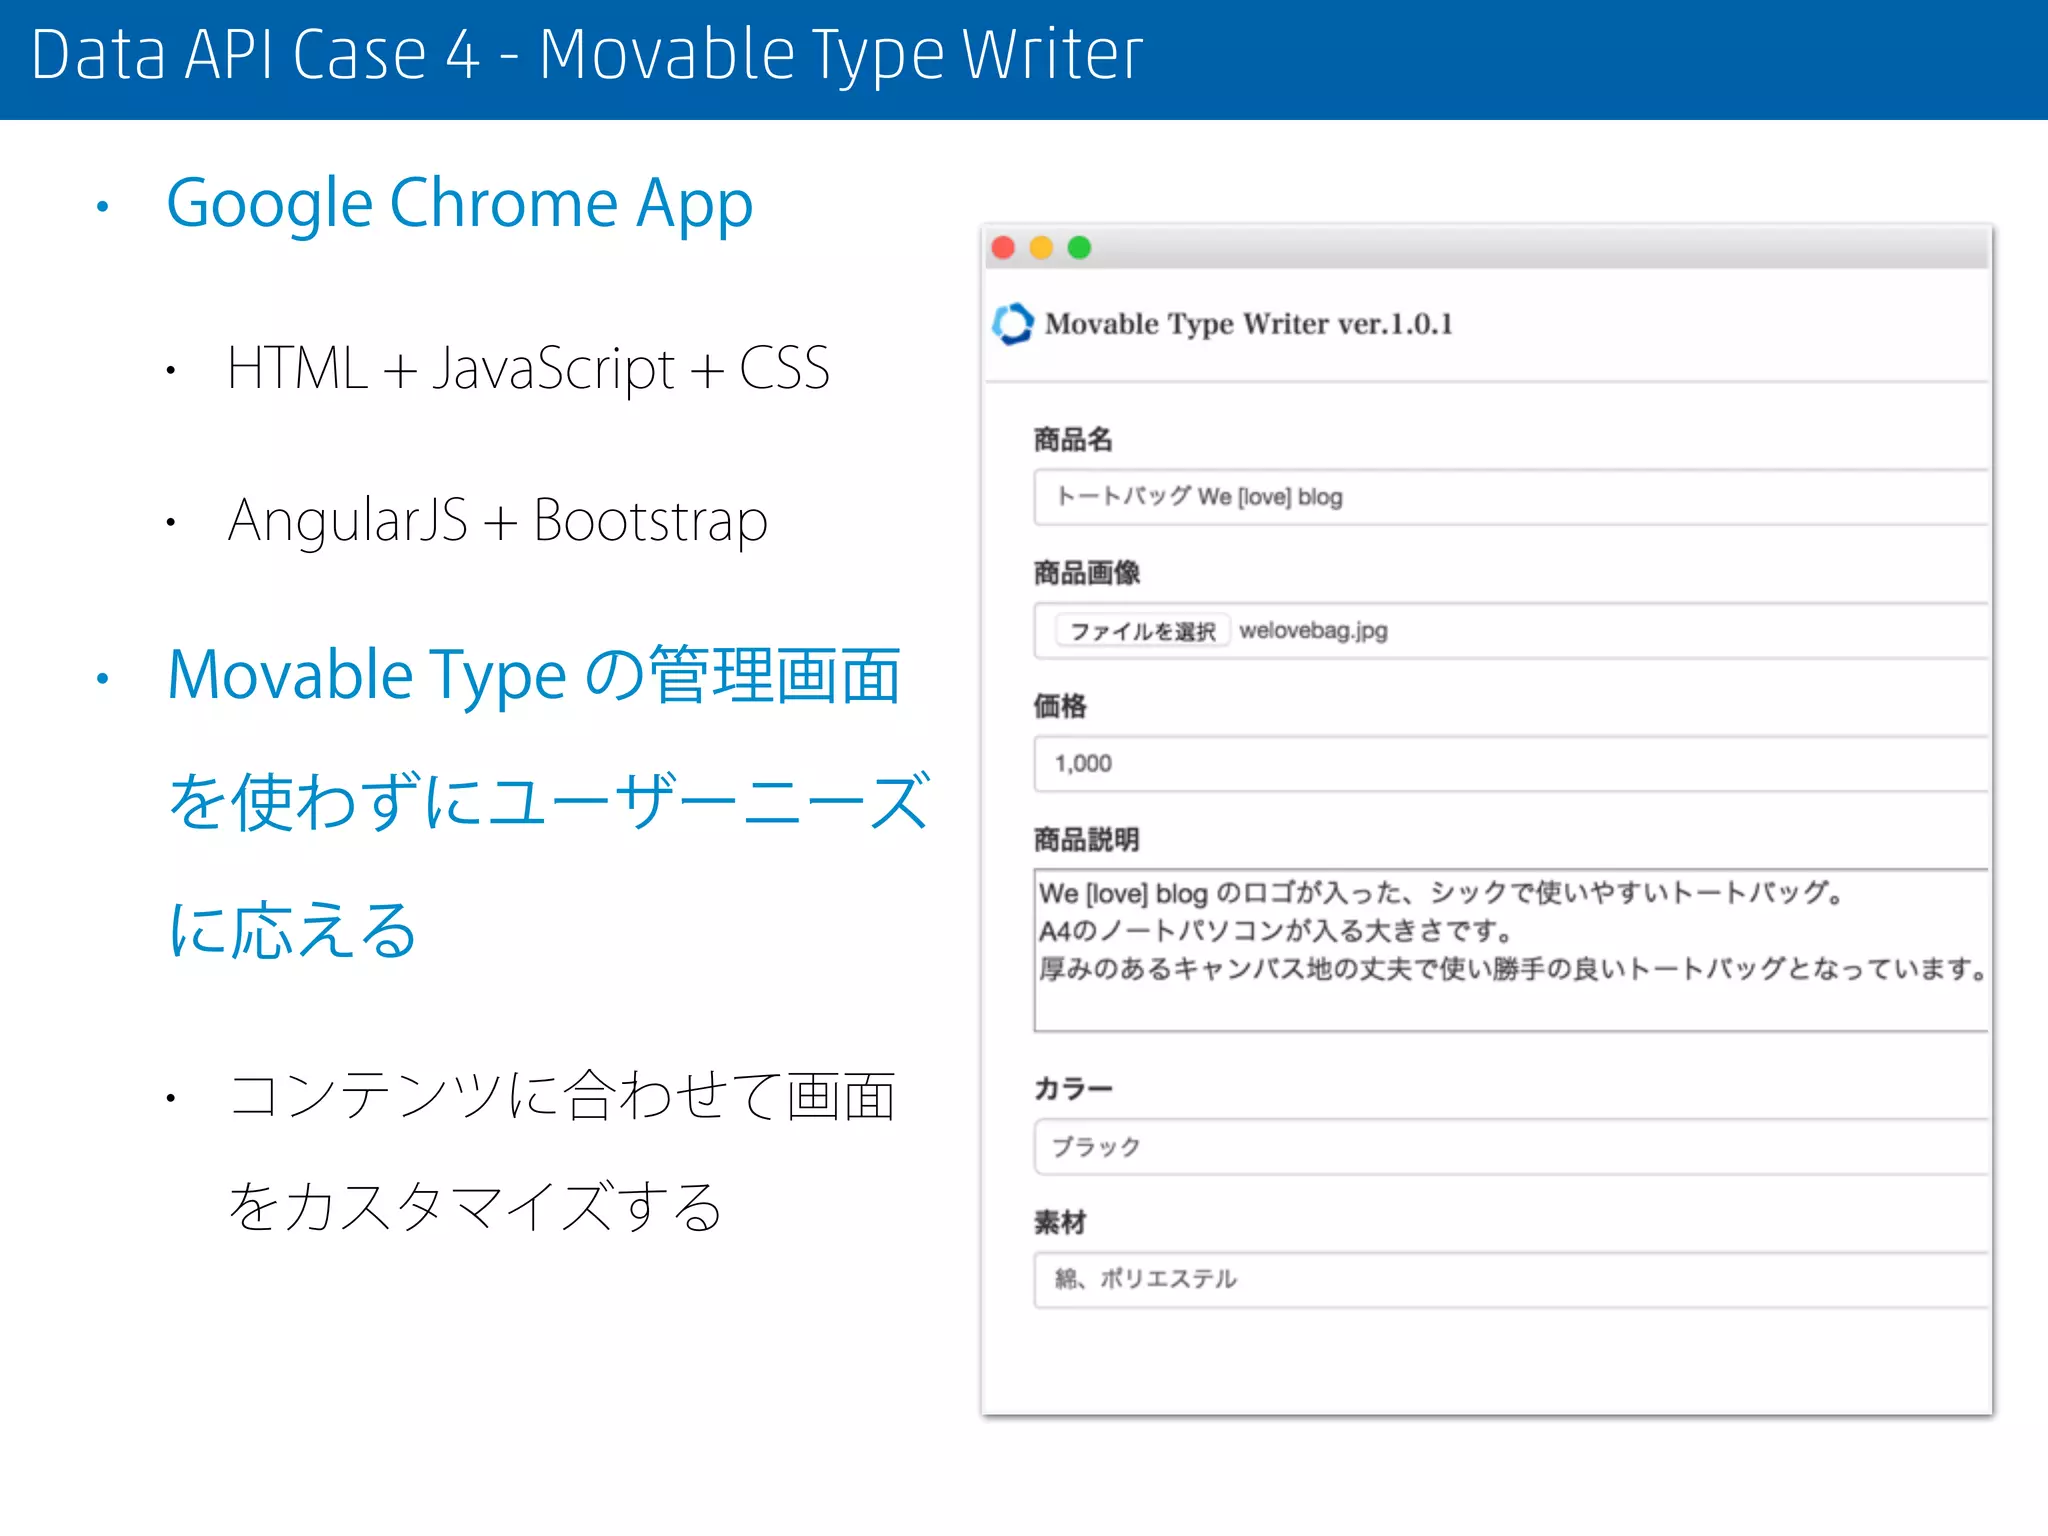
Task: Click the red close window button
Action: point(1004,248)
